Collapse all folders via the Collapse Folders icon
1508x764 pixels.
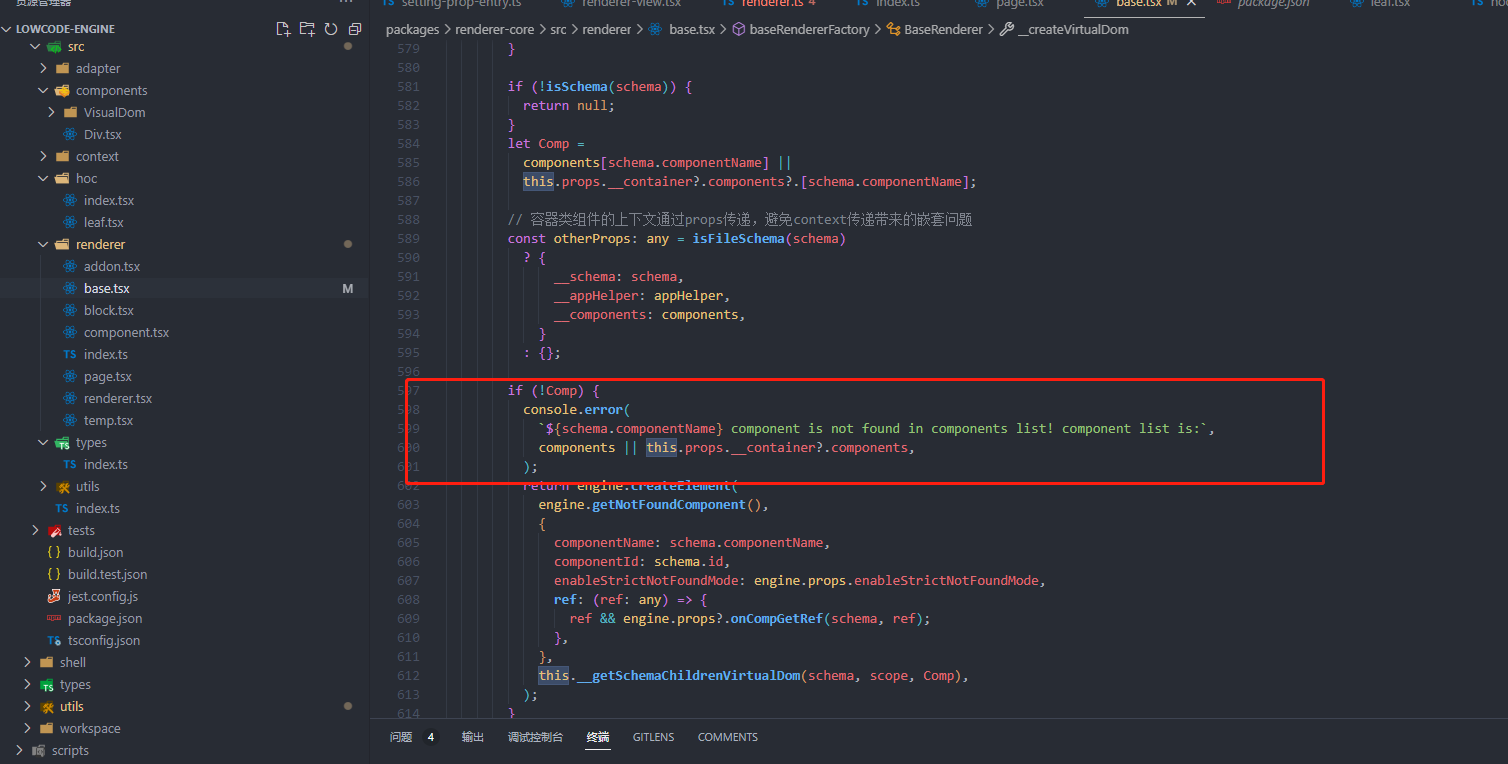[x=354, y=29]
